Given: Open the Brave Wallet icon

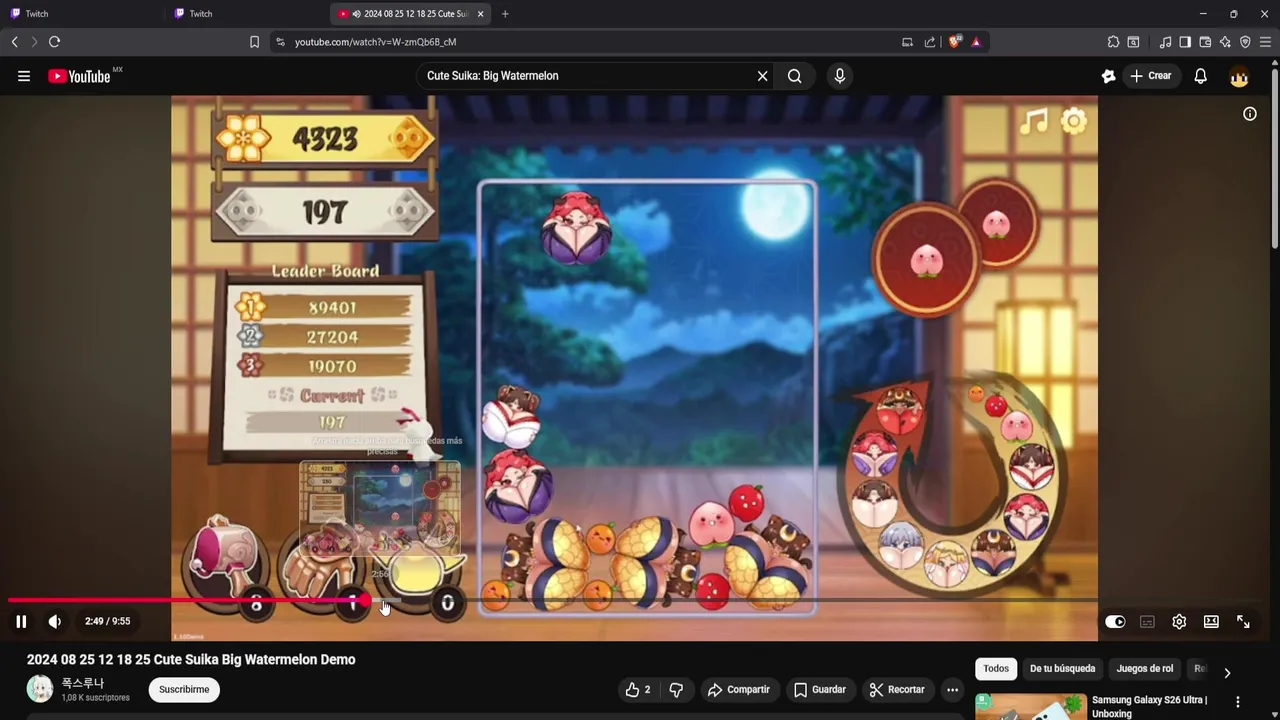Looking at the screenshot, I should [x=1205, y=42].
